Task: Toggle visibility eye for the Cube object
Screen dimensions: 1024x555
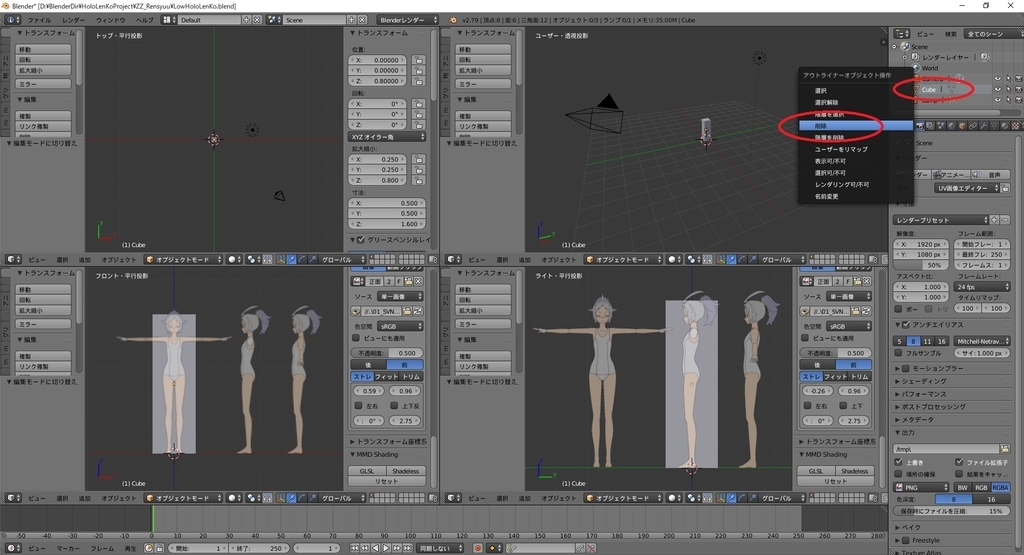Action: point(997,90)
